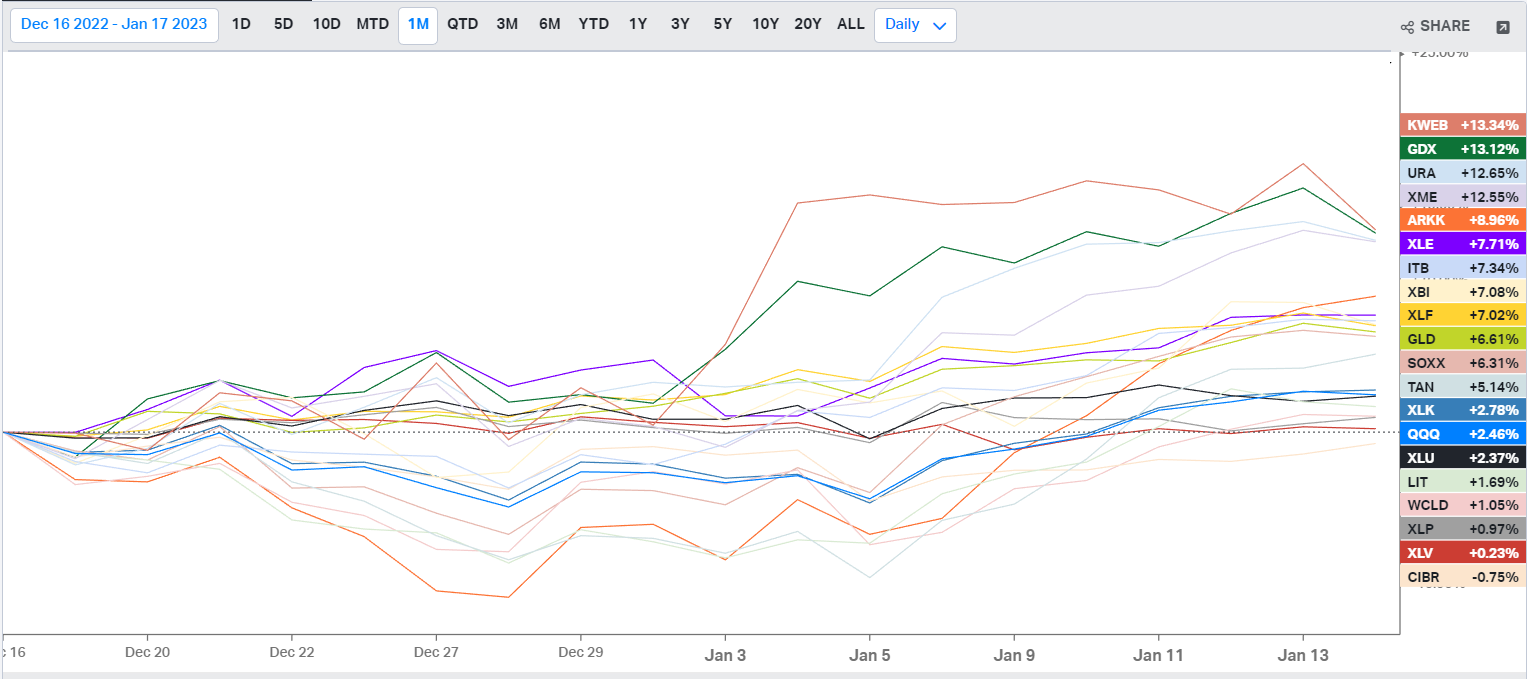Select the YTD time range
The height and width of the screenshot is (679, 1527).
coord(593,25)
